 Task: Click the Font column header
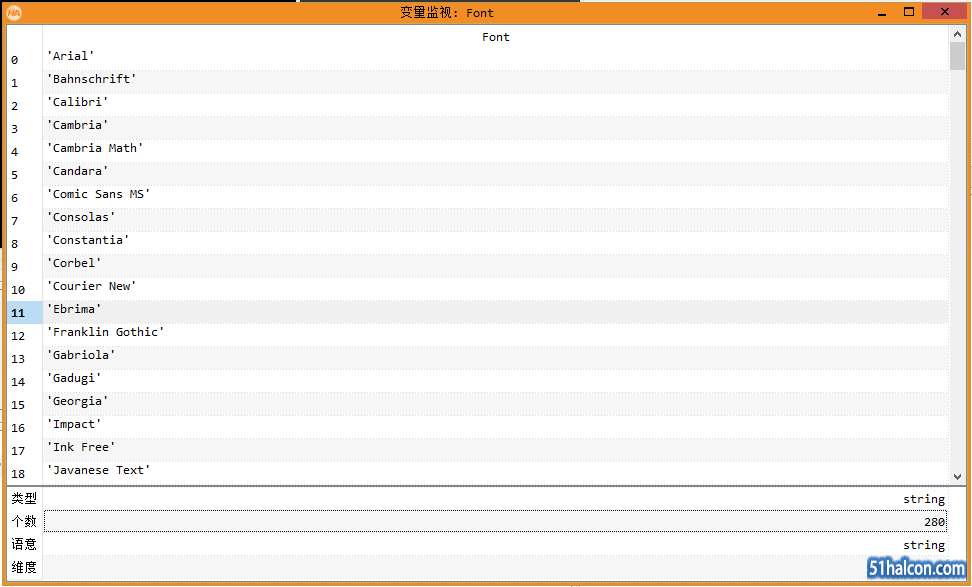coord(496,37)
